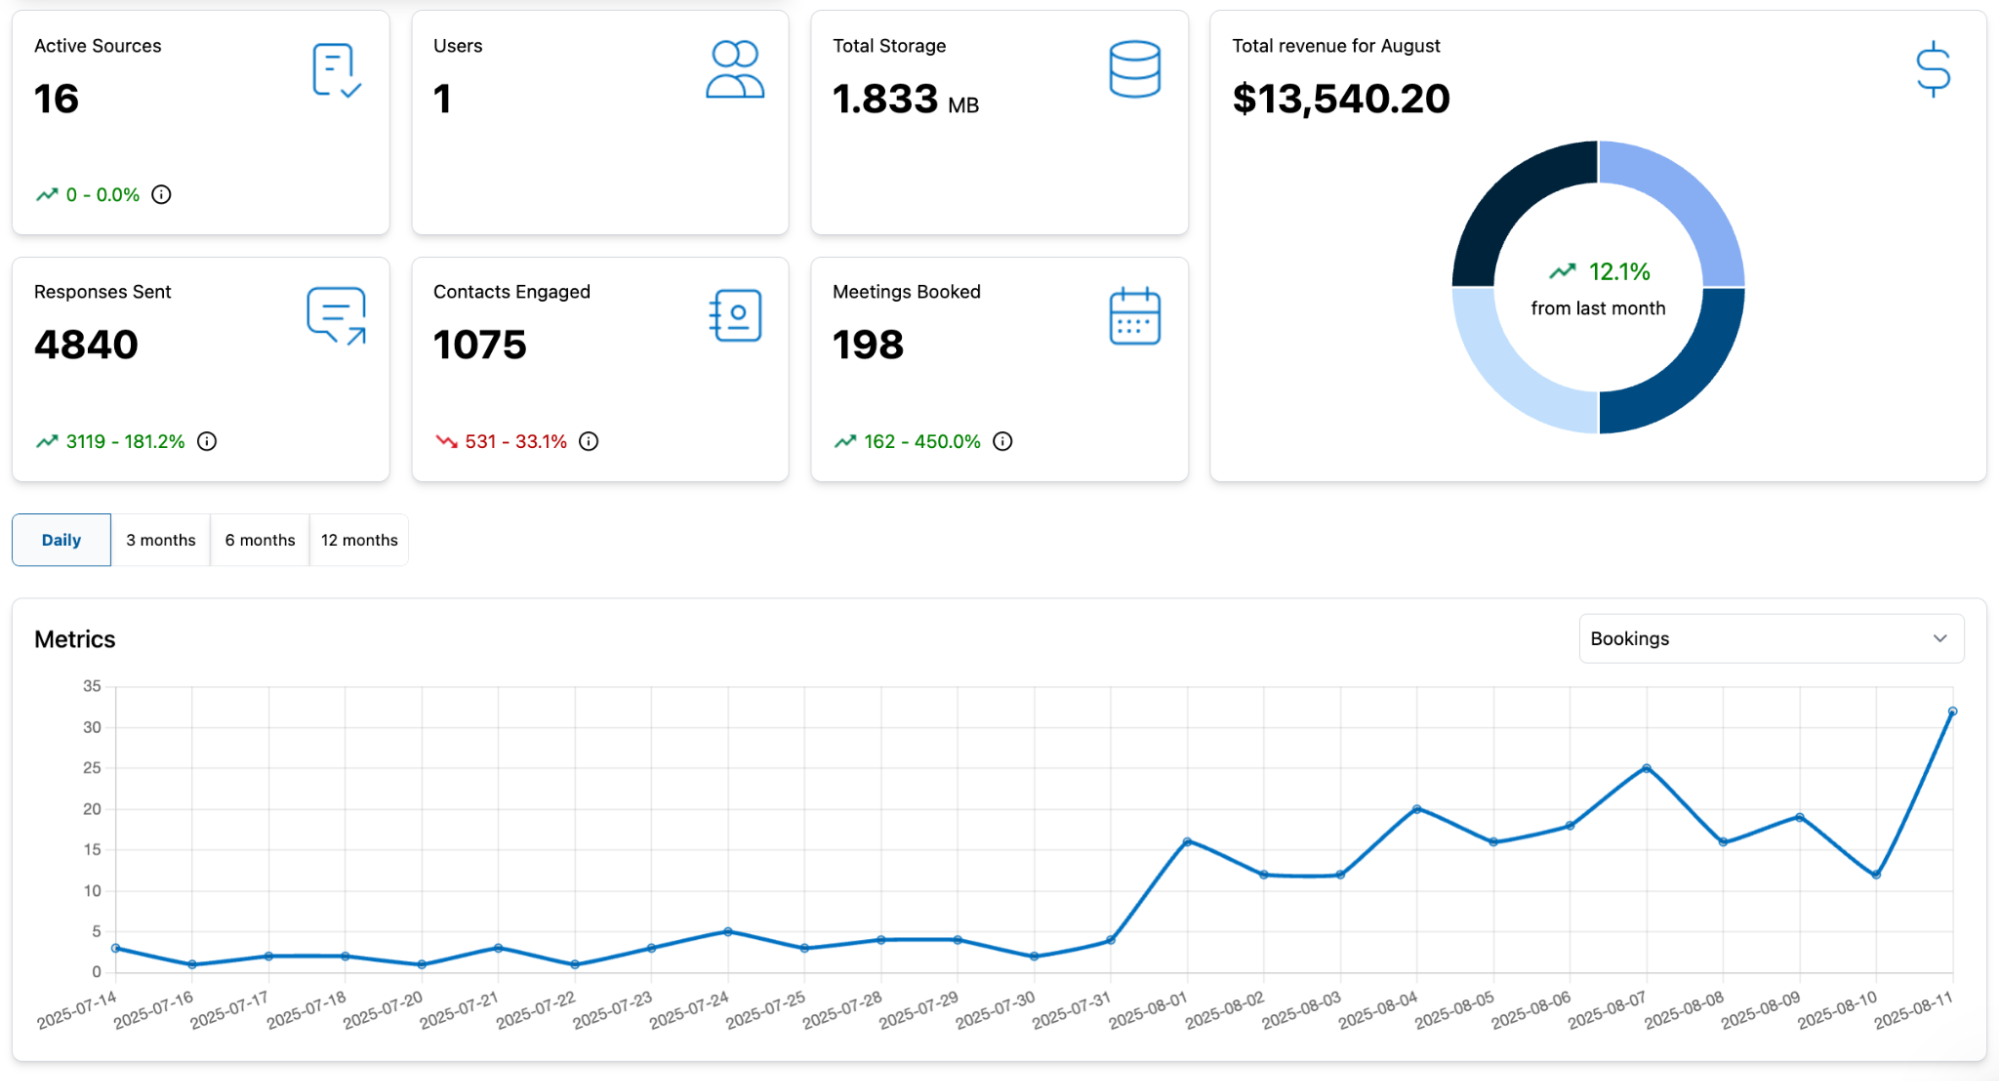Click the Meetings Booked calendar icon

tap(1135, 316)
